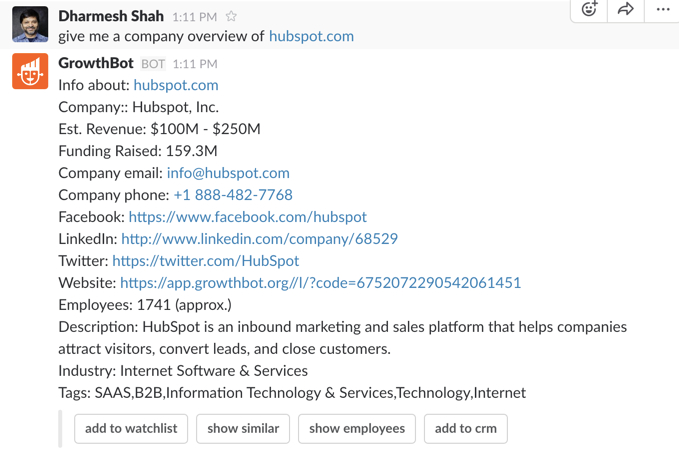
Task: Open the HubSpot Facebook page link
Action: 248,217
